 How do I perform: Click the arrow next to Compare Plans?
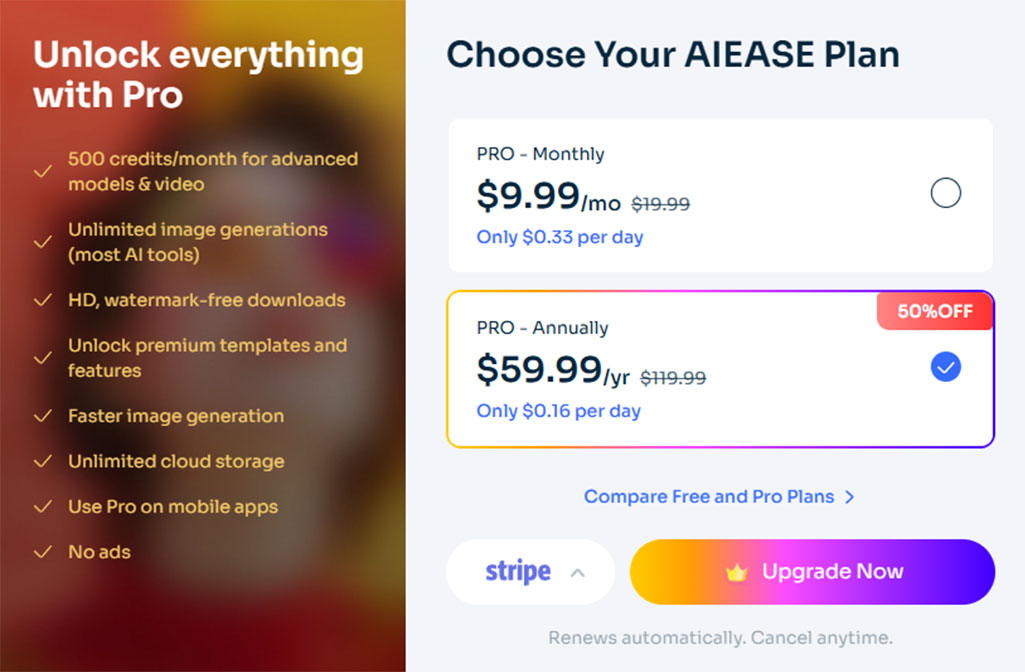(x=849, y=497)
